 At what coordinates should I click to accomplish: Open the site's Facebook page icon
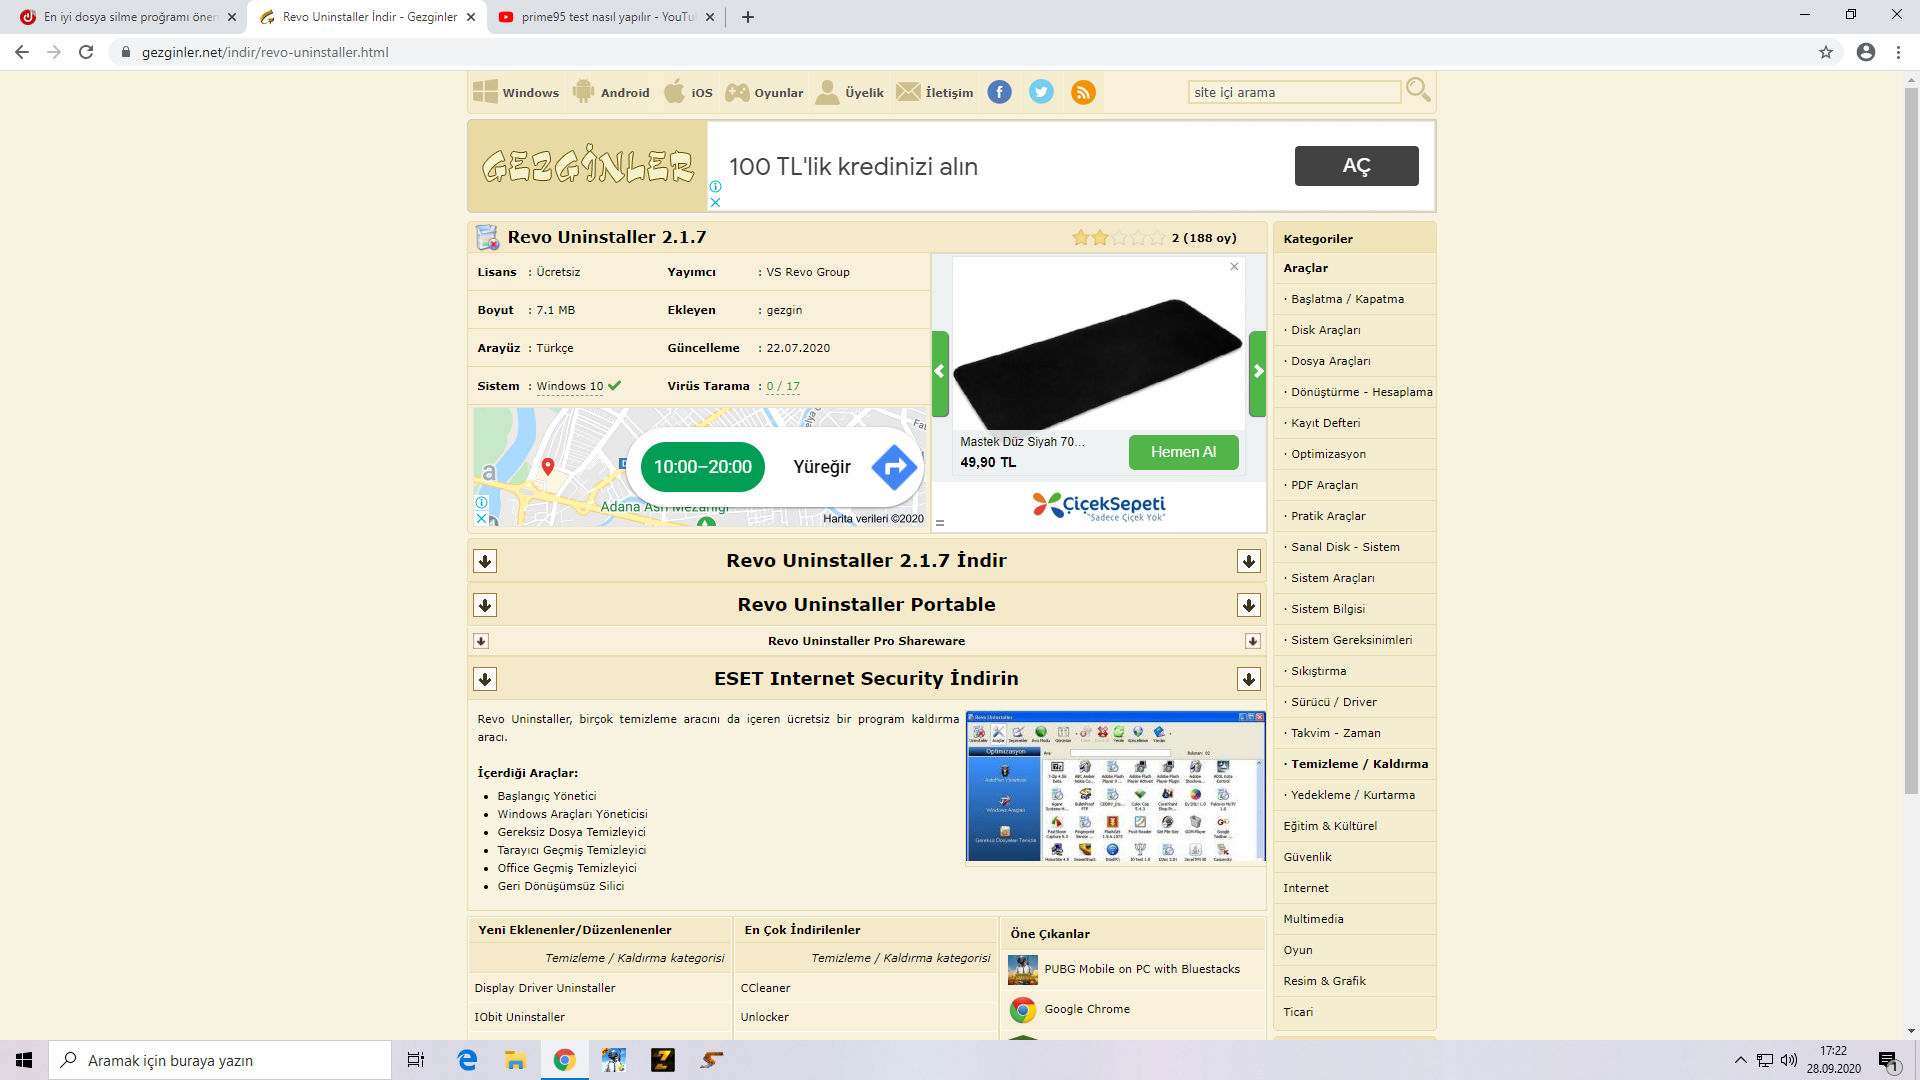[x=999, y=92]
